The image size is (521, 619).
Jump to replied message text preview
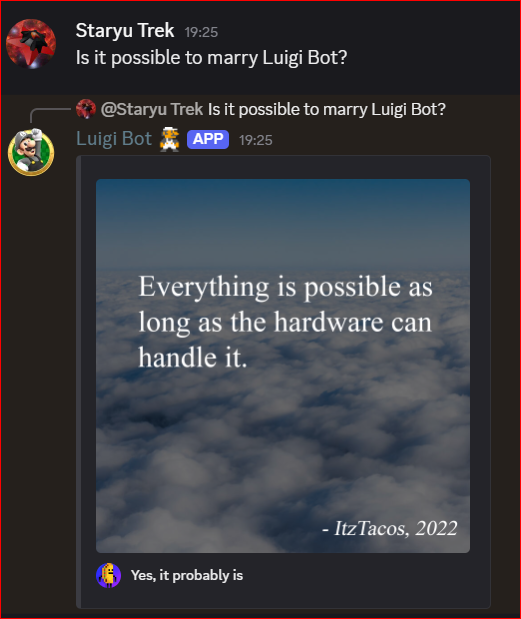click(327, 109)
